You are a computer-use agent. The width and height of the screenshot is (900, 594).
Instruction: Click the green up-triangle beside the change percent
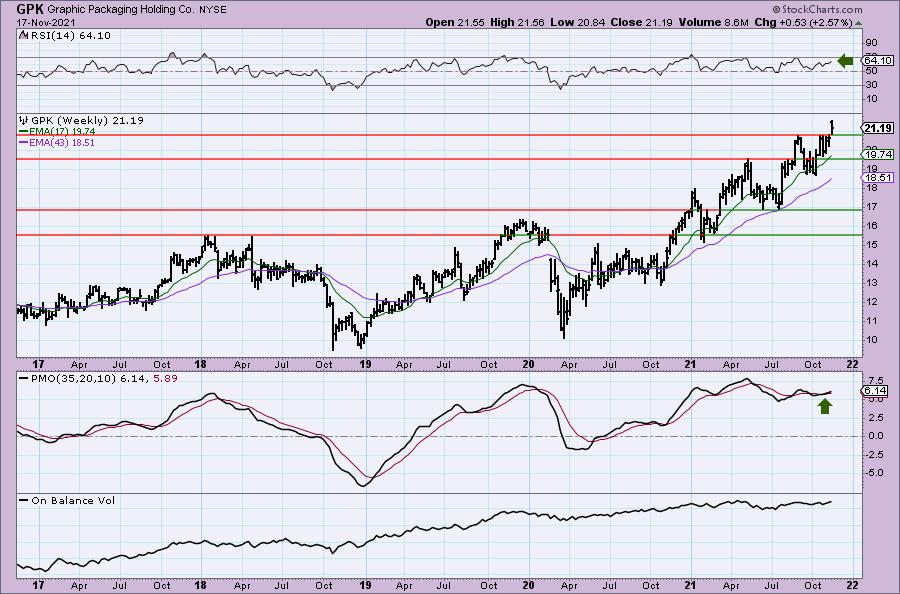[858, 23]
